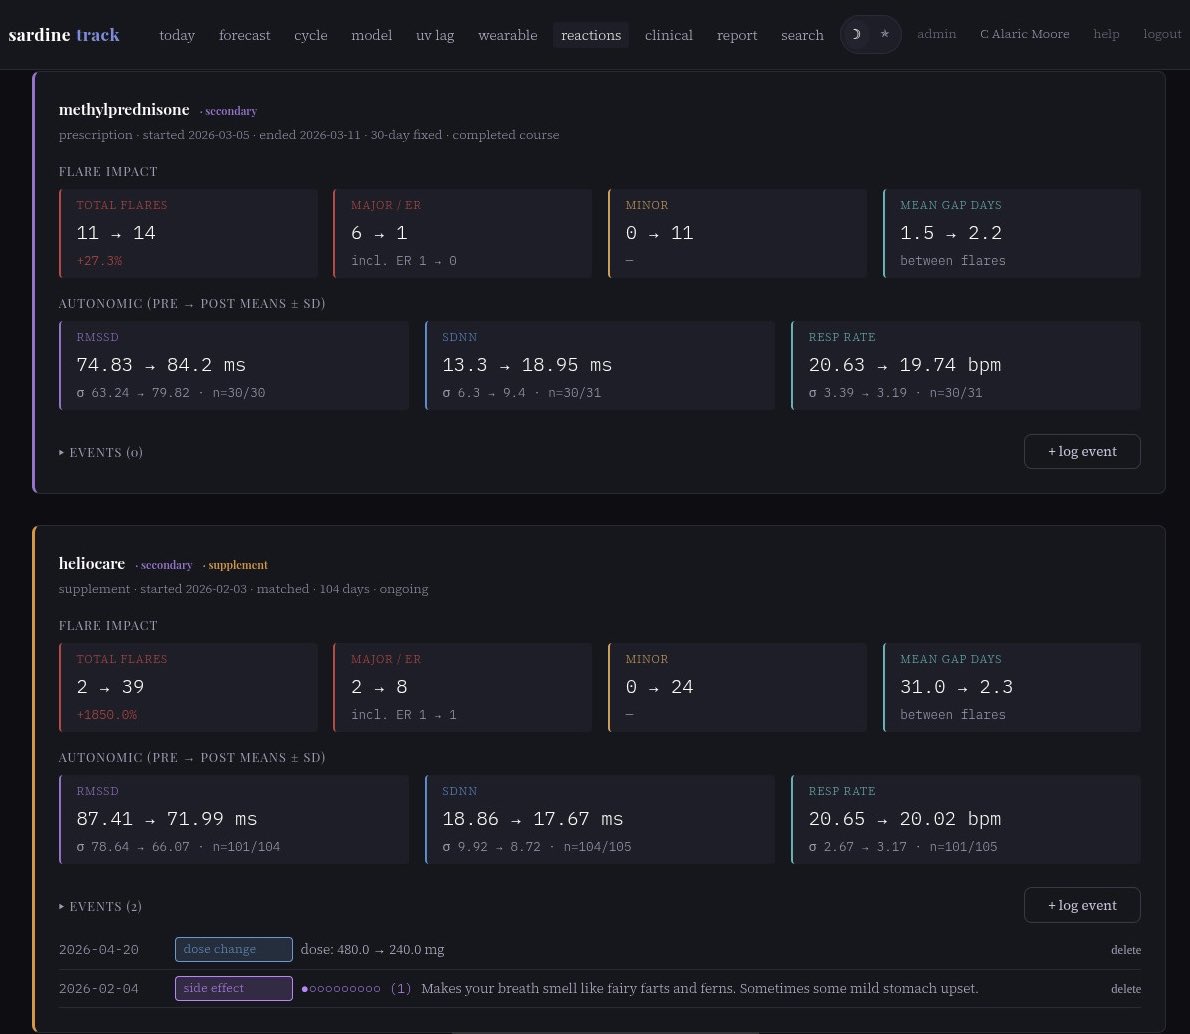The height and width of the screenshot is (1034, 1190).
Task: Go to the wearable page
Action: click(508, 35)
